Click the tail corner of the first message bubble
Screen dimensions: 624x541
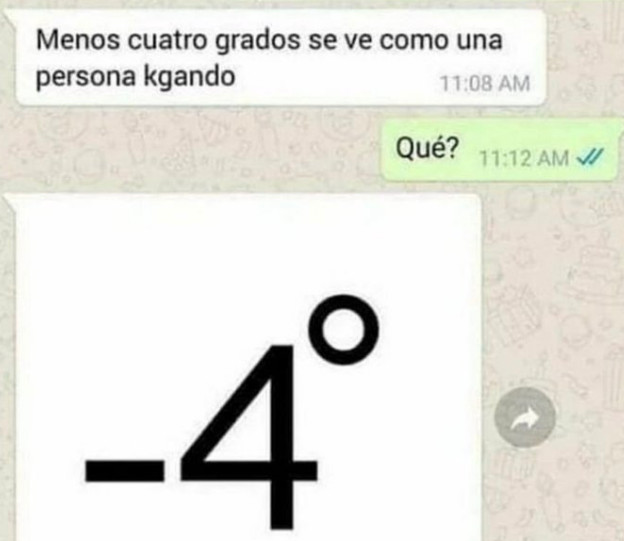tap(10, 16)
